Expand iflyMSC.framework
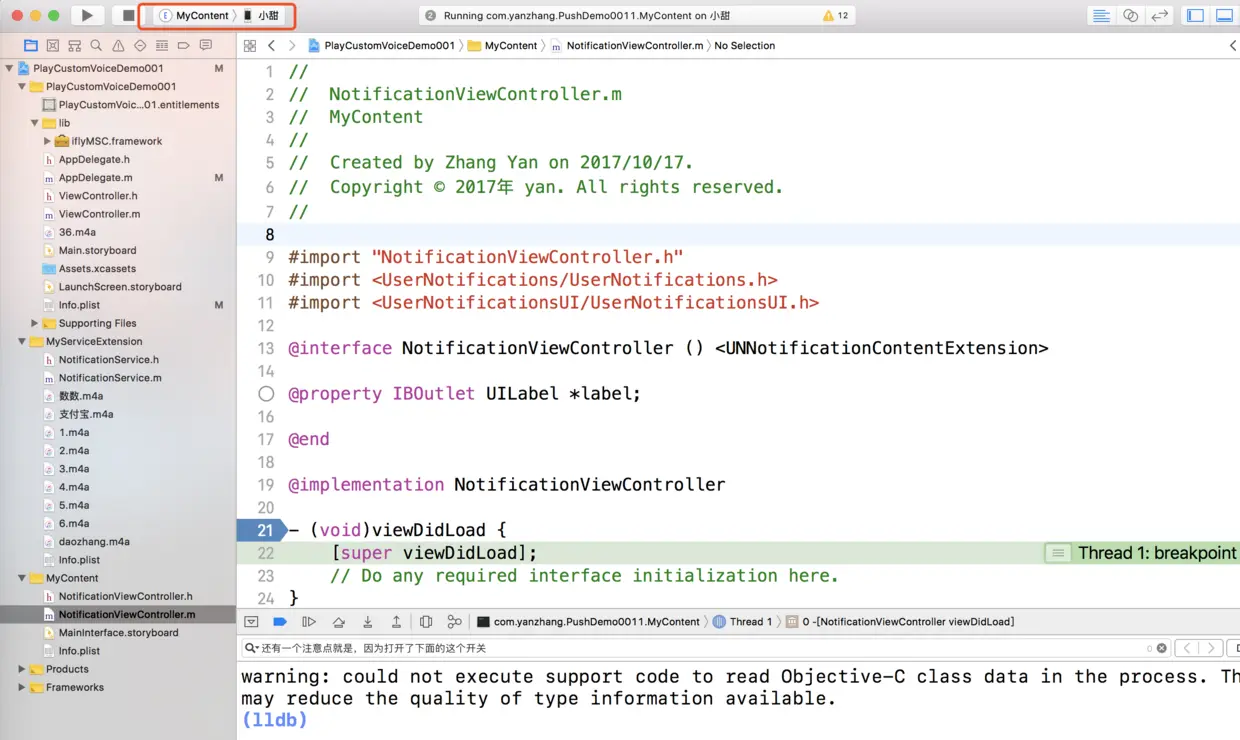 47,141
